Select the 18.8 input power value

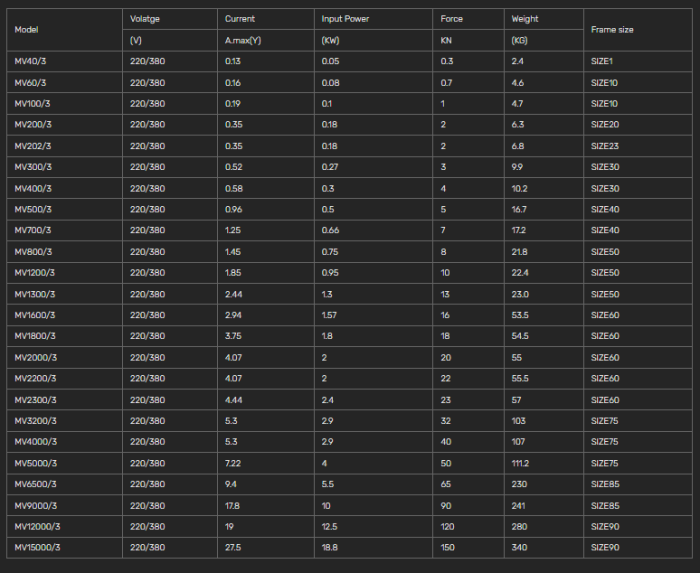pyautogui.click(x=329, y=547)
